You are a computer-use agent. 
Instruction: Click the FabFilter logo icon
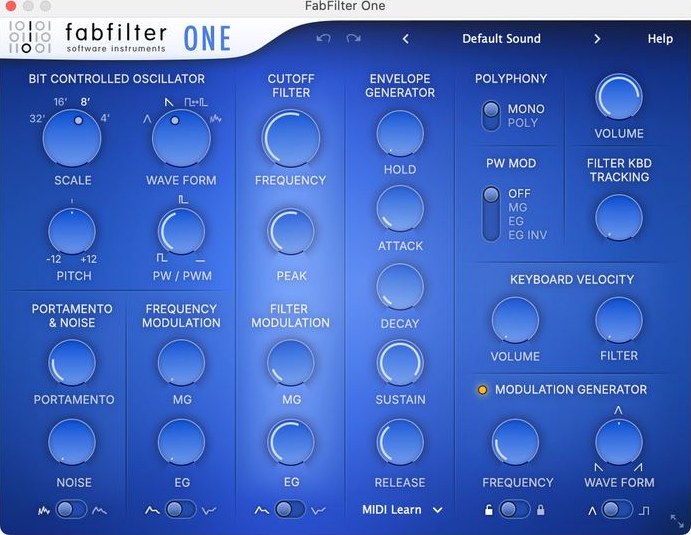coord(30,37)
